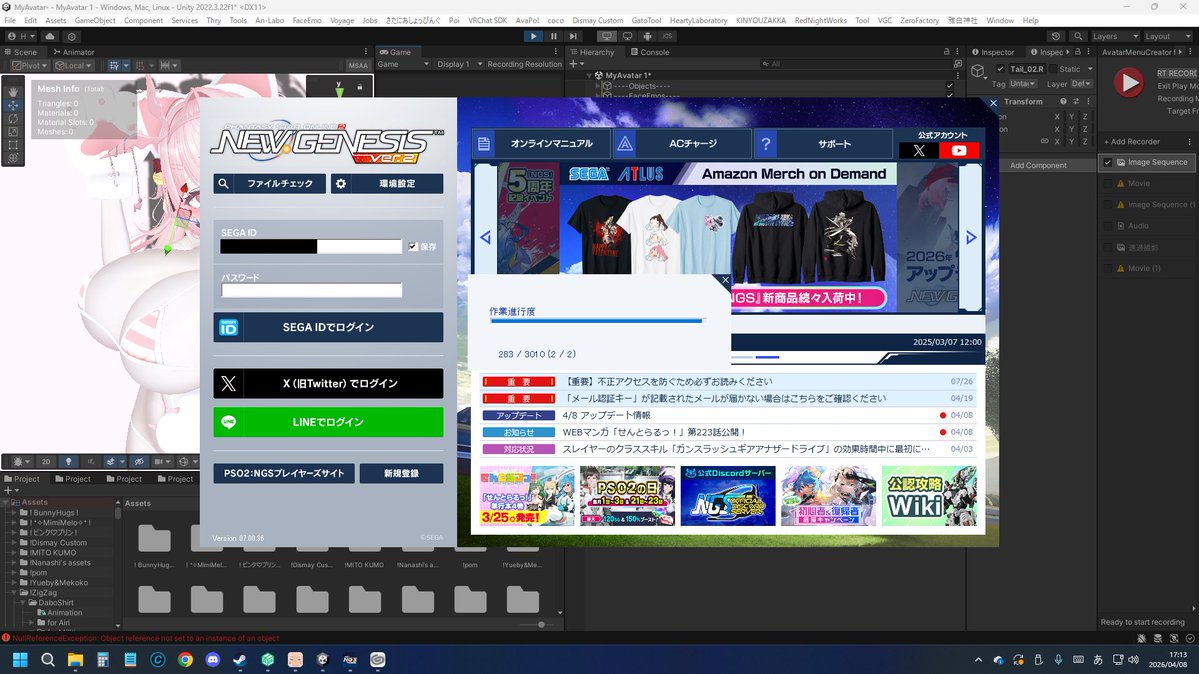The height and width of the screenshot is (674, 1199).
Task: Select the Move tool in the Scene view
Action: (x=13, y=105)
